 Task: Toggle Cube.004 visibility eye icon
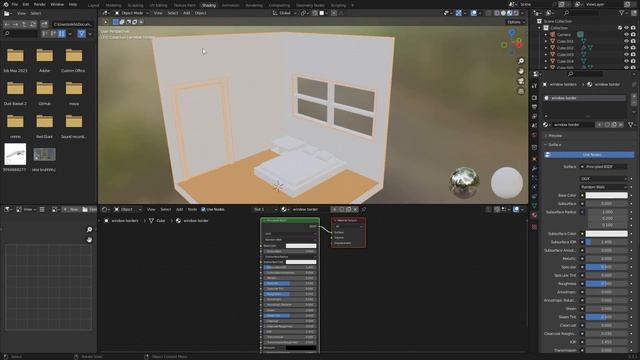(626, 61)
